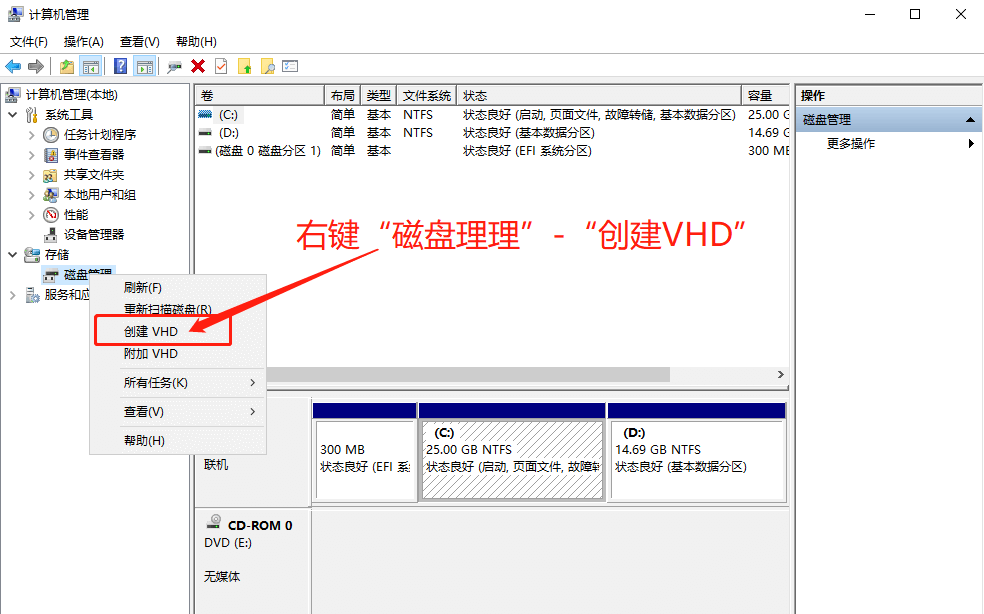Toggle the show/hide action pane button
The height and width of the screenshot is (614, 984).
coord(145,66)
